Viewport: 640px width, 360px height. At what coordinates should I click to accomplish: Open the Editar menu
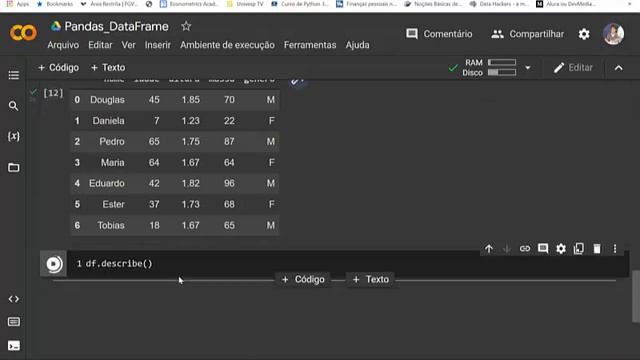[x=100, y=45]
